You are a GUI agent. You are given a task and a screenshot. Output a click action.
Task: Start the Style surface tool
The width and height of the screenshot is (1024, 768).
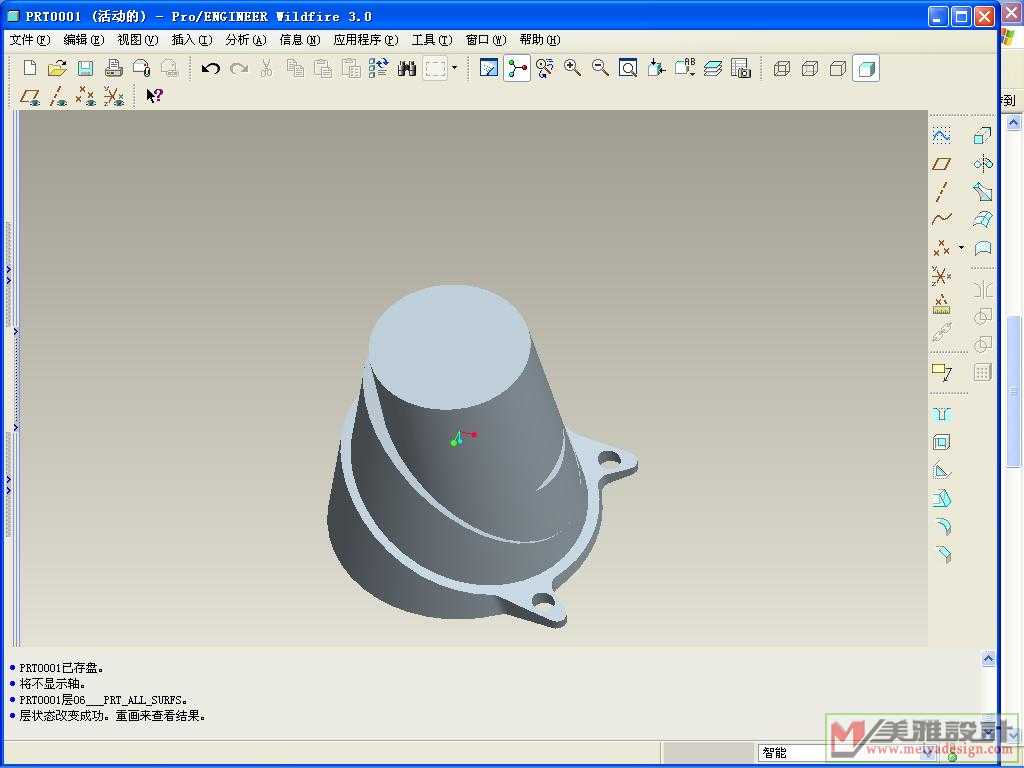click(x=982, y=248)
